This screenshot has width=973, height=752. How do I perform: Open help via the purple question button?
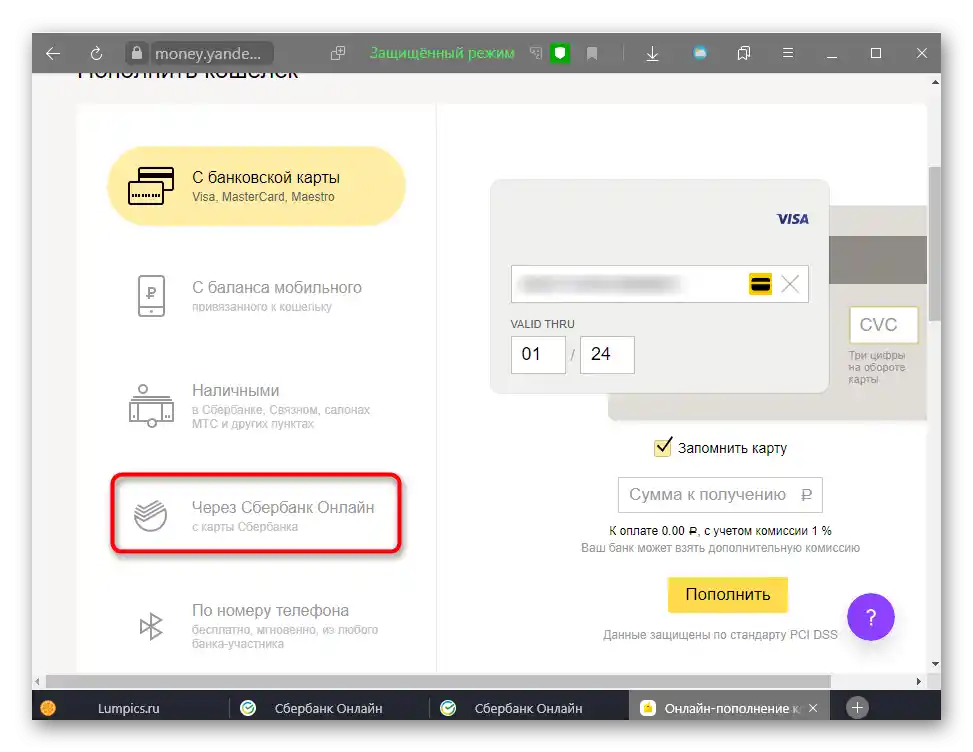pyautogui.click(x=871, y=617)
